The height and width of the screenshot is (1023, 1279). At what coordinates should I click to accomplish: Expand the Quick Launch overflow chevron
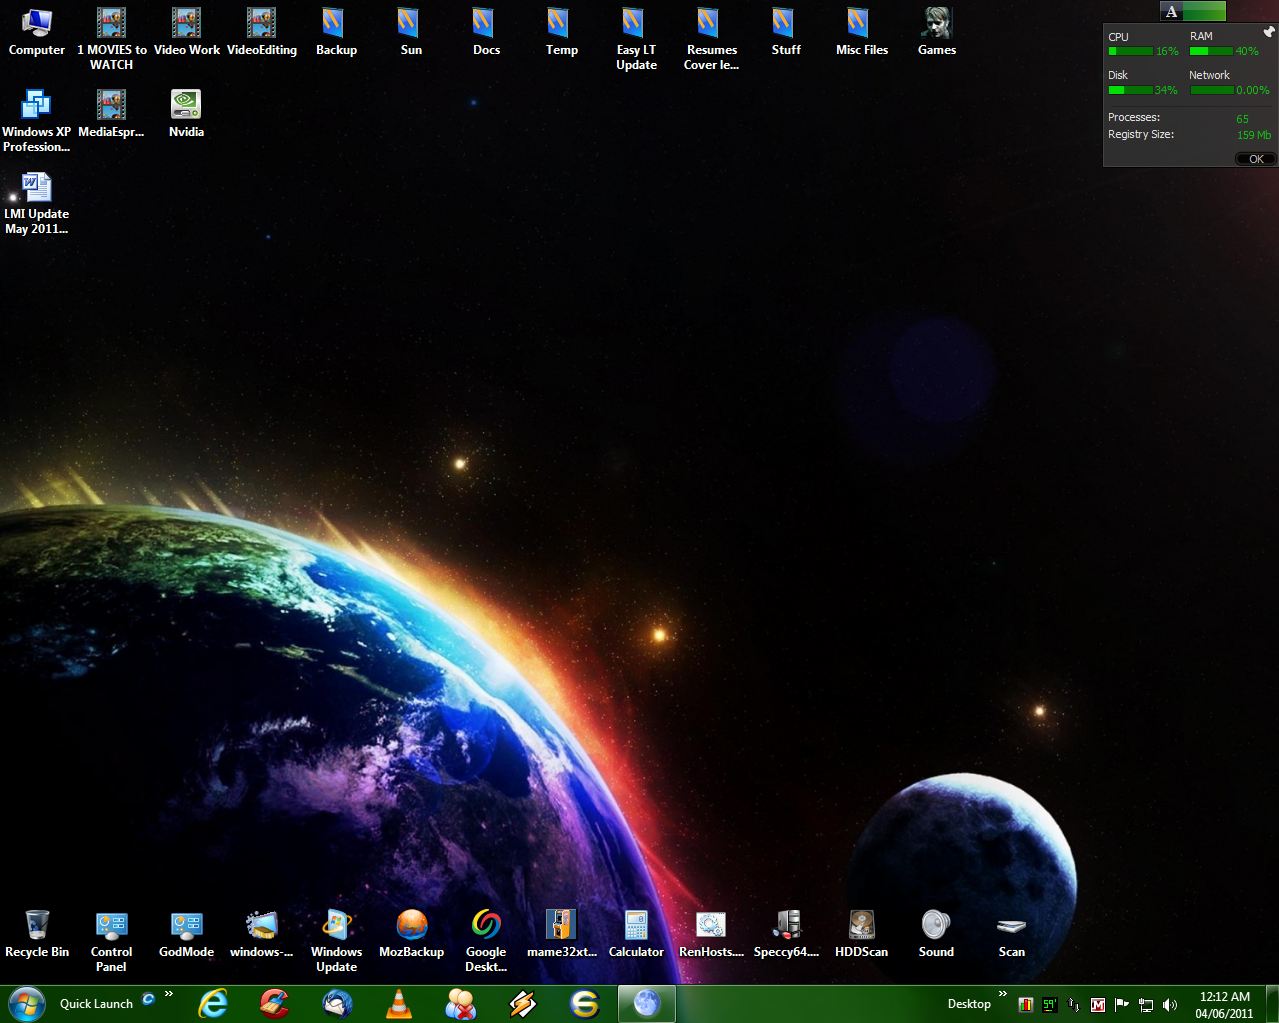(x=168, y=995)
